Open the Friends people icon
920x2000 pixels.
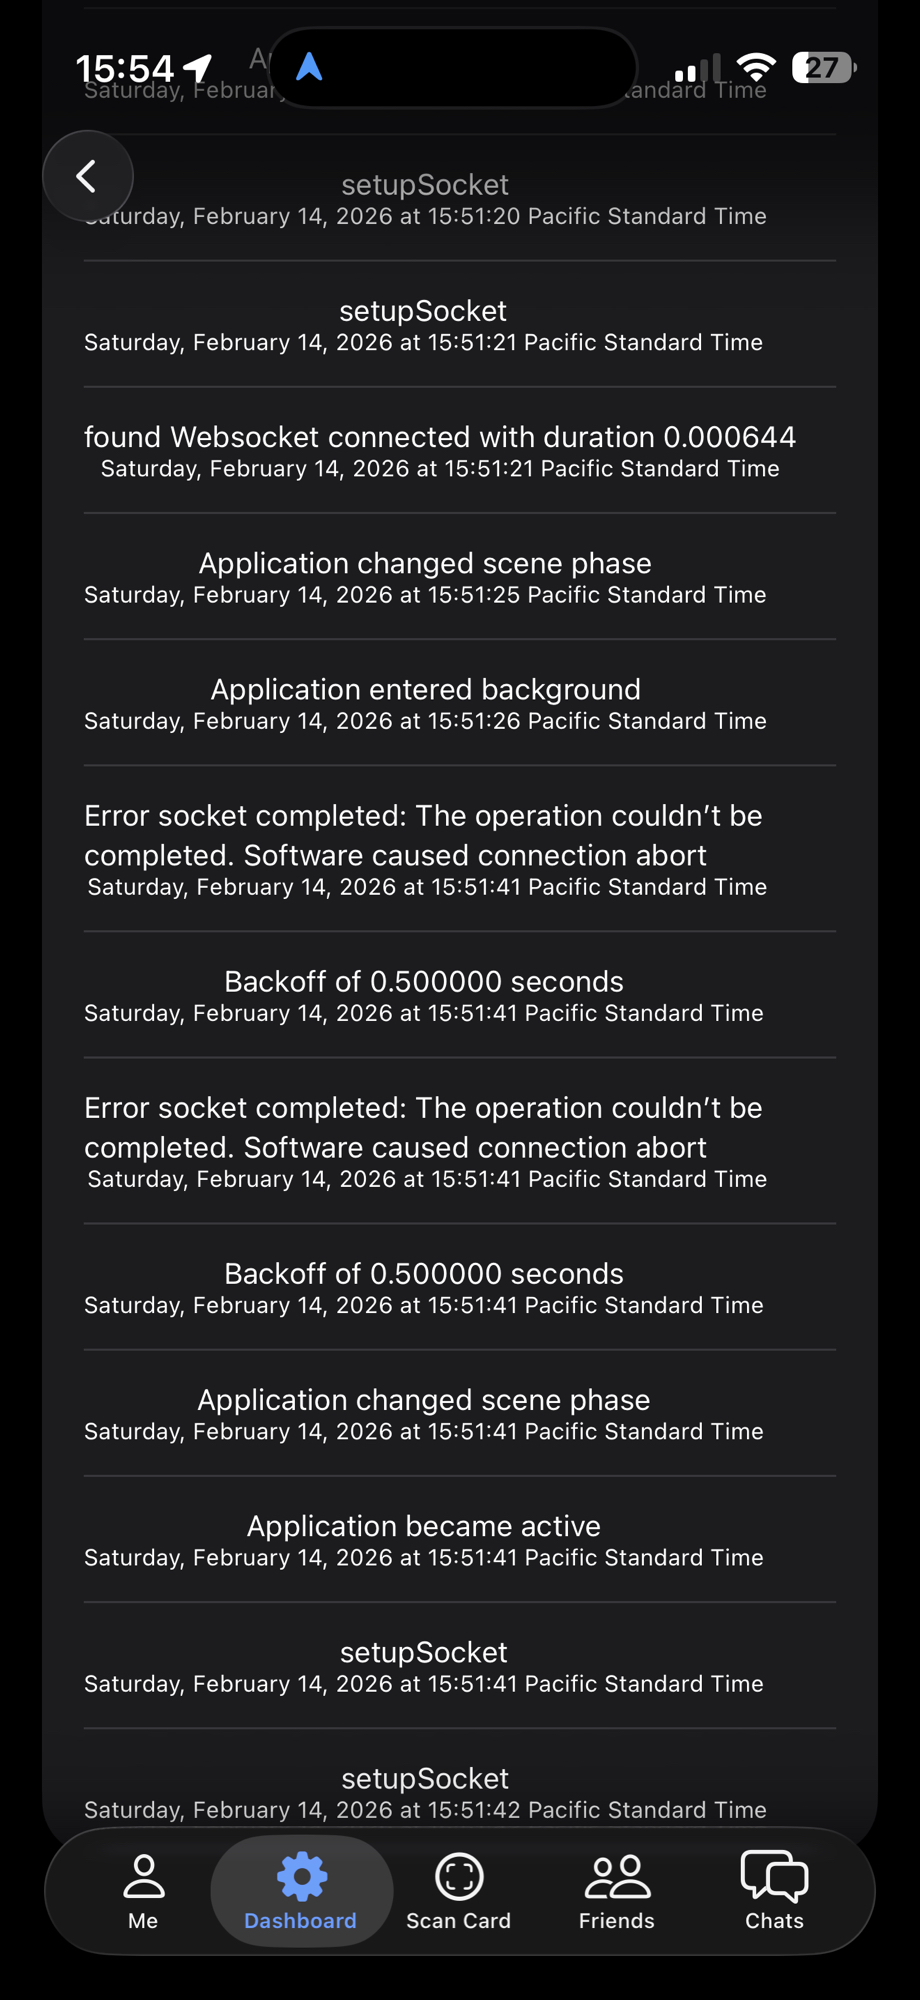(617, 1876)
